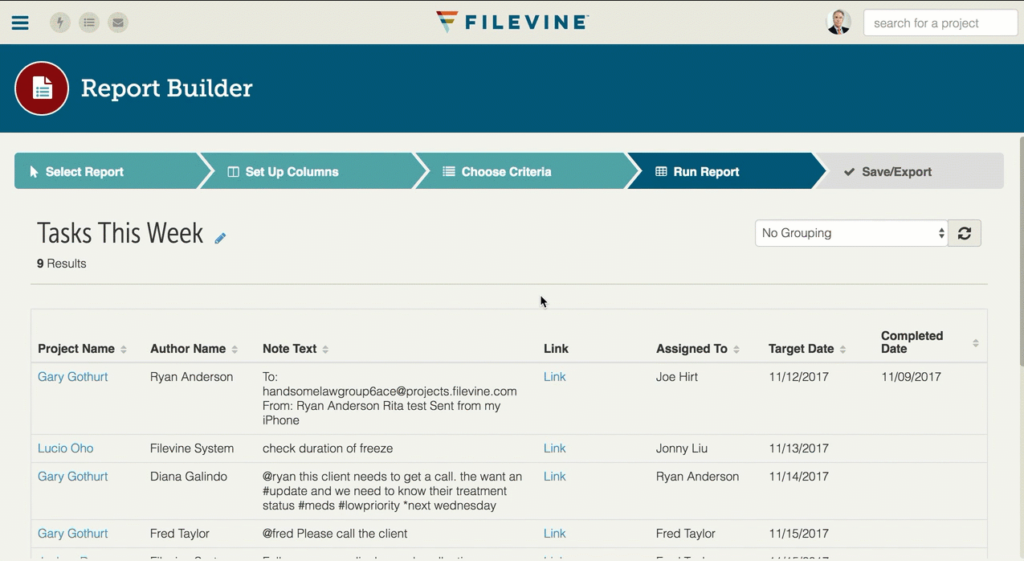This screenshot has width=1024, height=561.
Task: Click the Select Report cursor icon
Action: click(34, 172)
